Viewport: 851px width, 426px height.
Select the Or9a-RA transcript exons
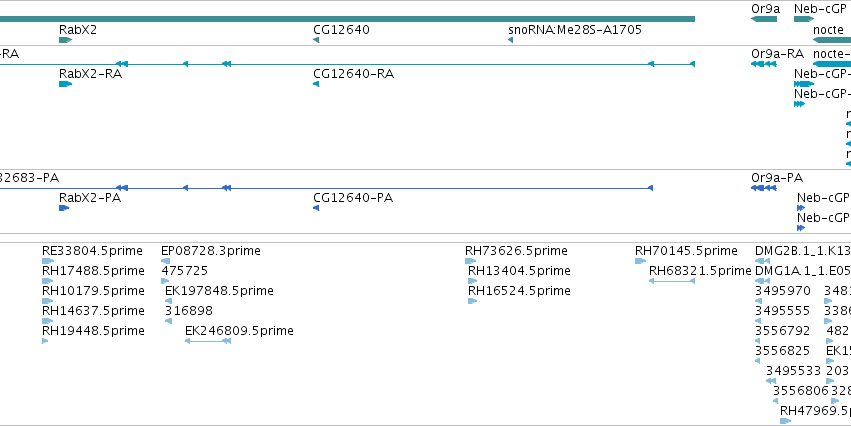[764, 64]
